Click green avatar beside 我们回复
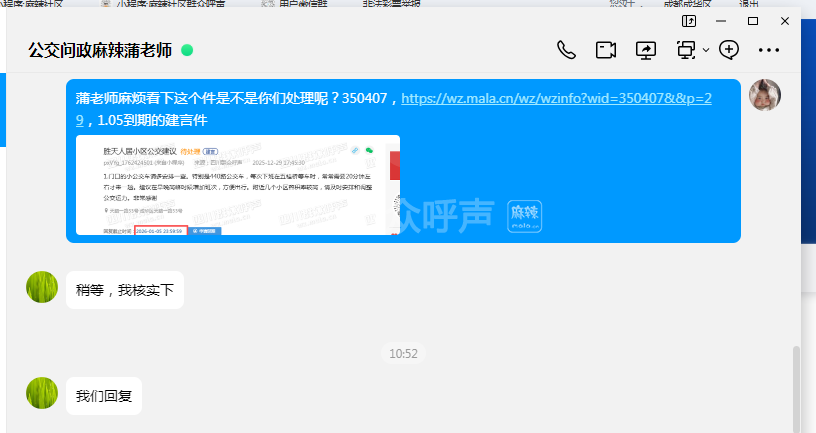Viewport: 816px width, 433px height. [x=42, y=394]
